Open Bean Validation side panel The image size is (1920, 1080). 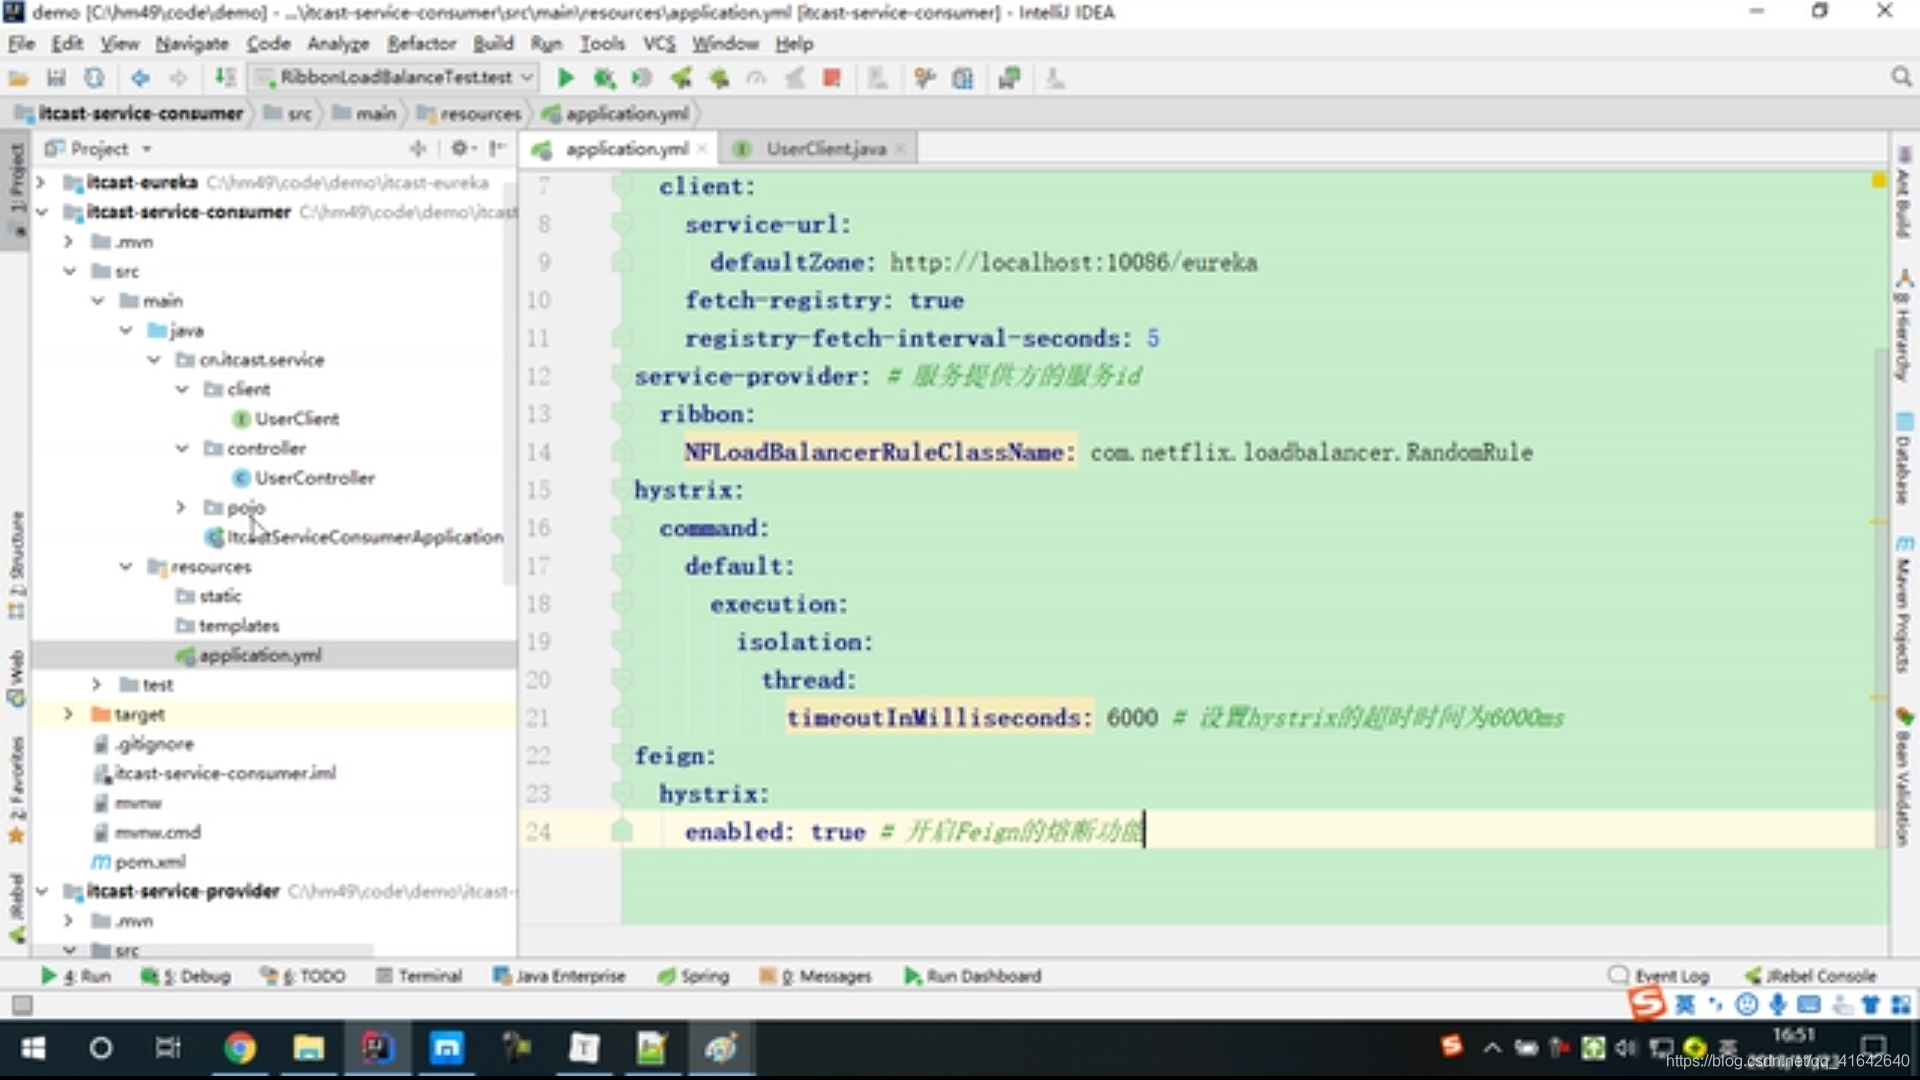tap(1903, 777)
